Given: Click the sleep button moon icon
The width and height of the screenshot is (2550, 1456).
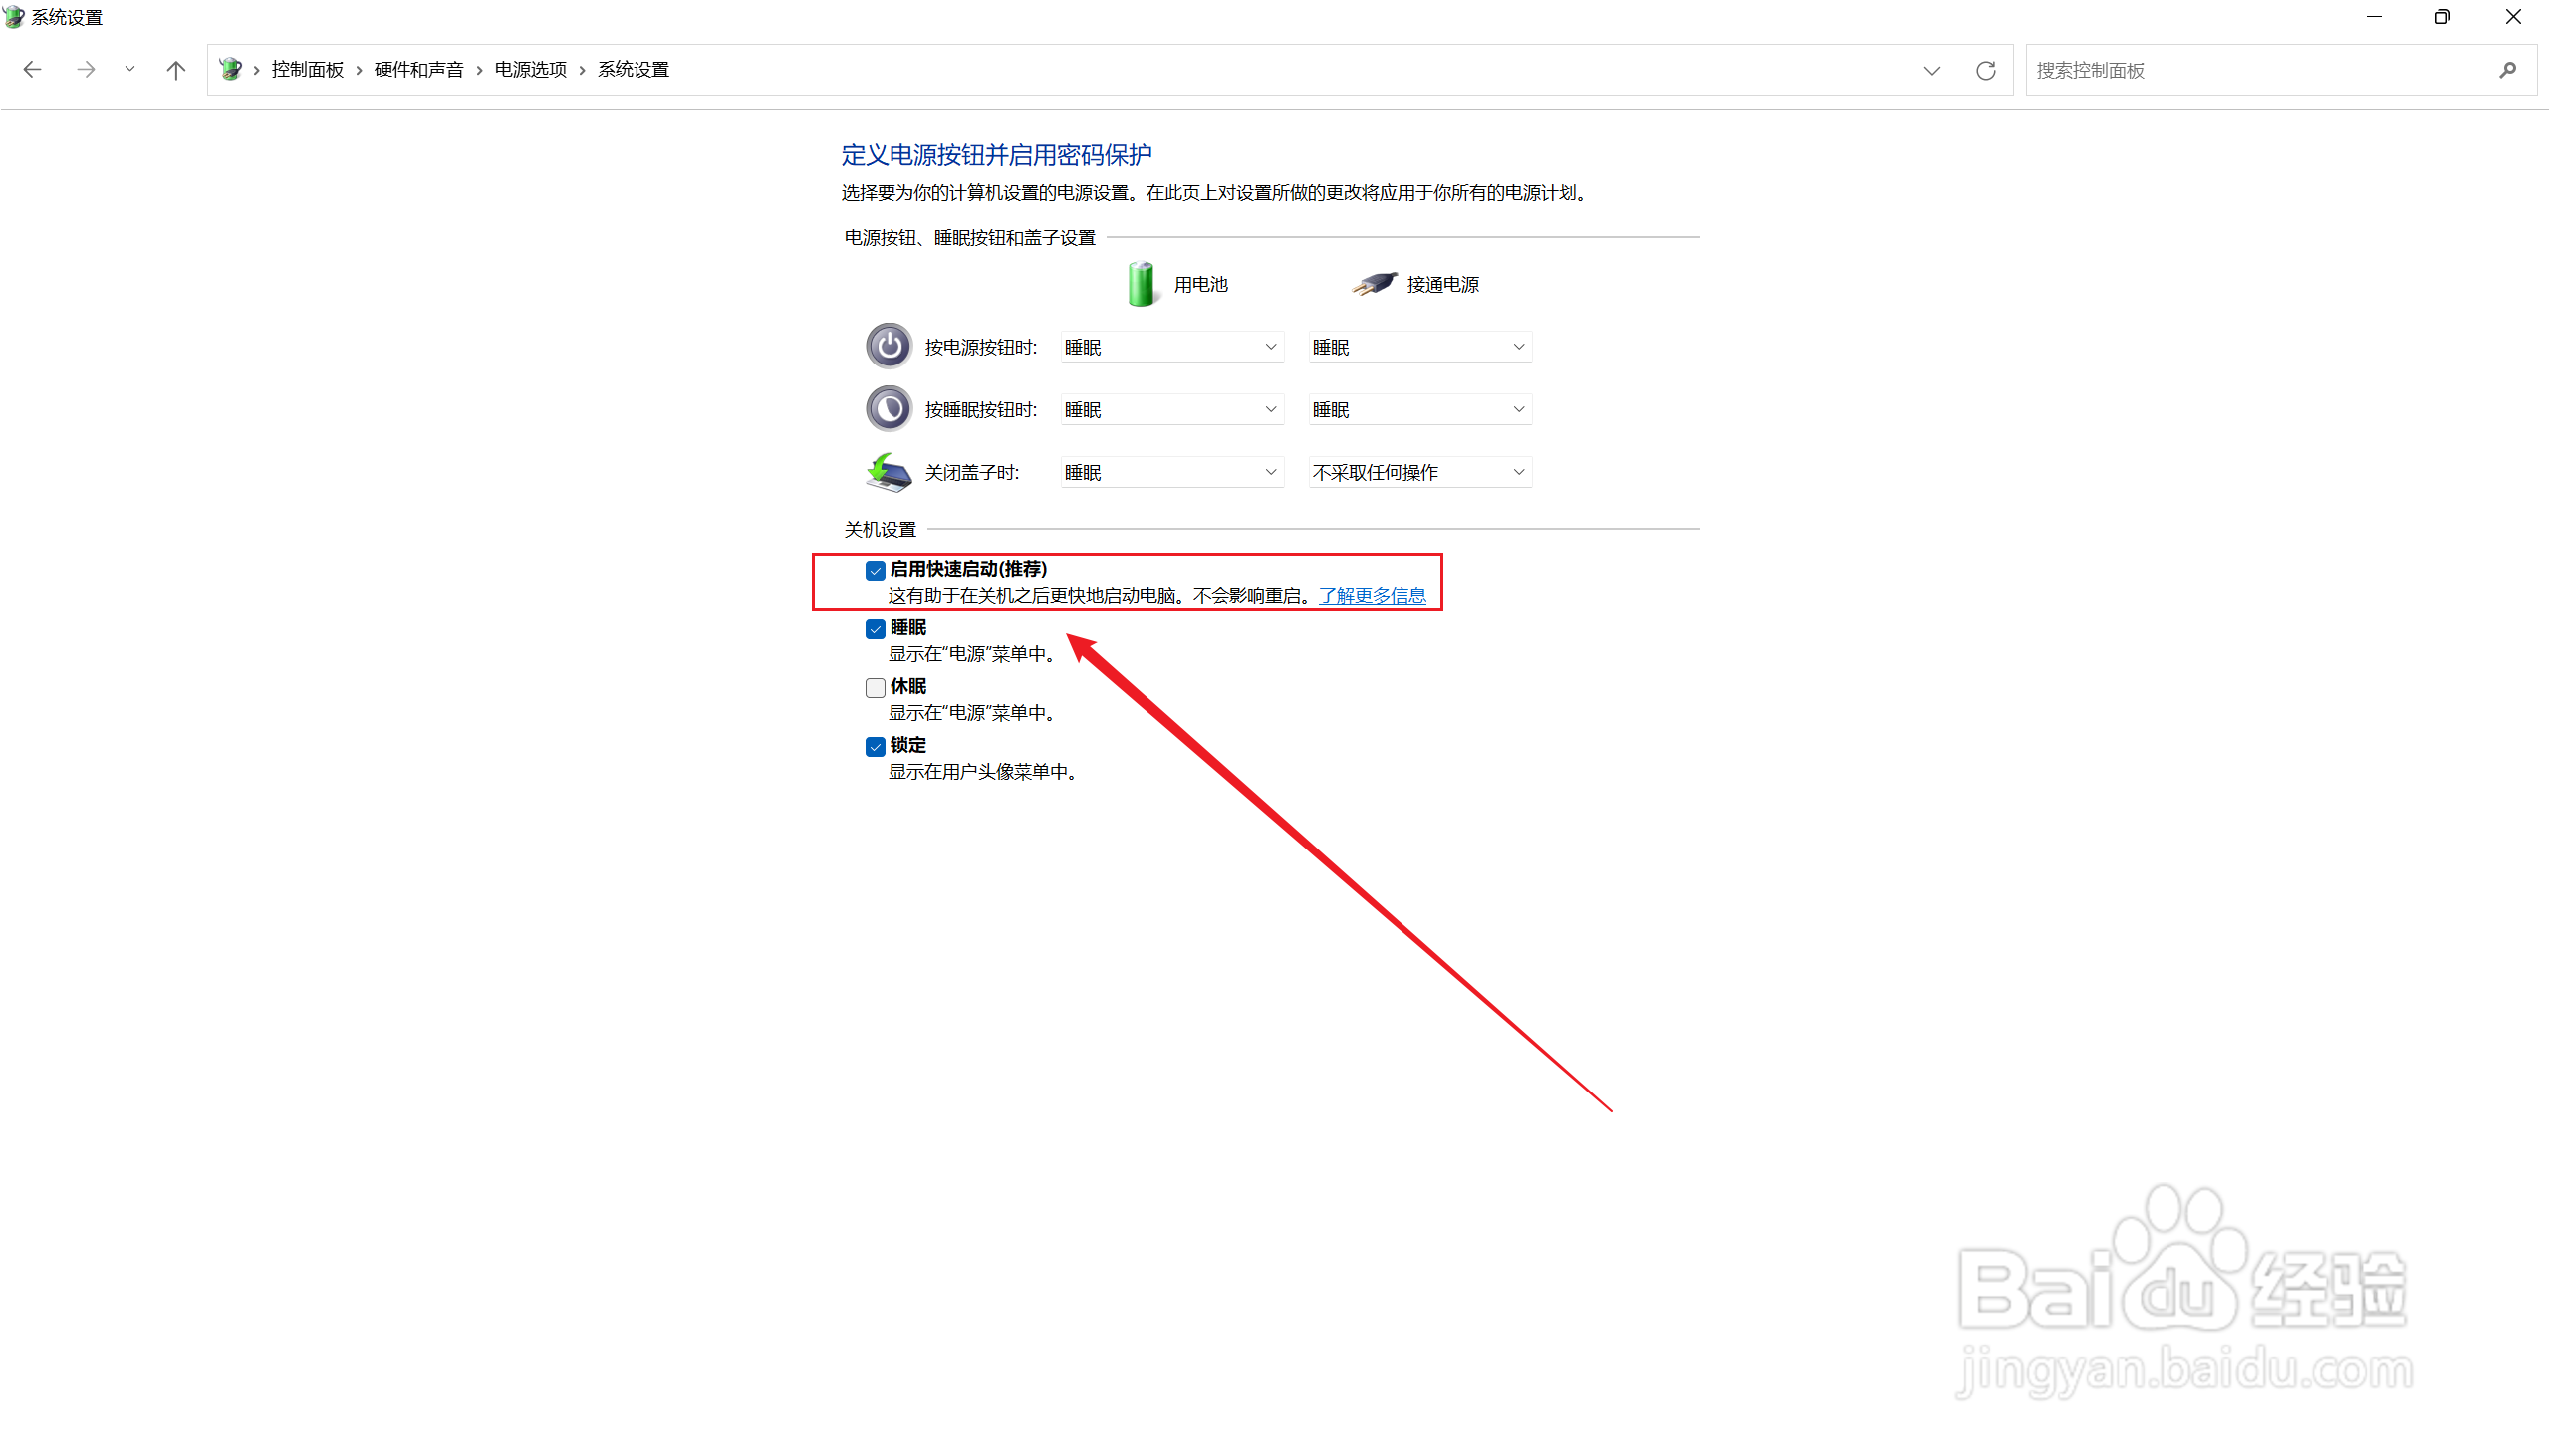Looking at the screenshot, I should point(888,409).
